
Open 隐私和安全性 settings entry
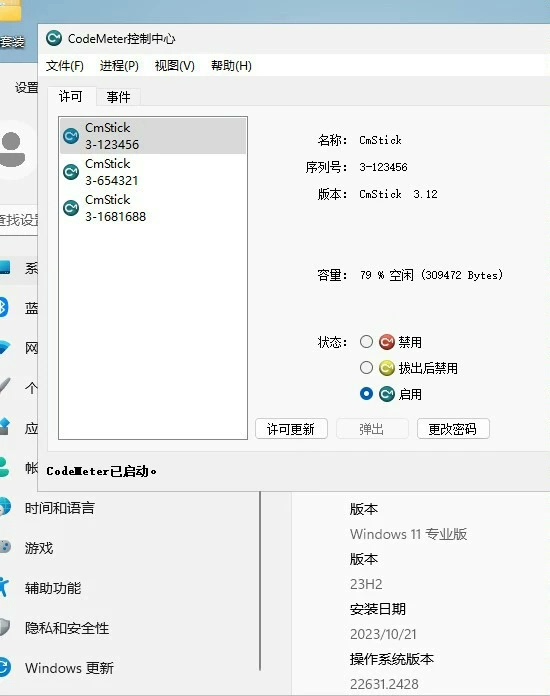pos(67,628)
